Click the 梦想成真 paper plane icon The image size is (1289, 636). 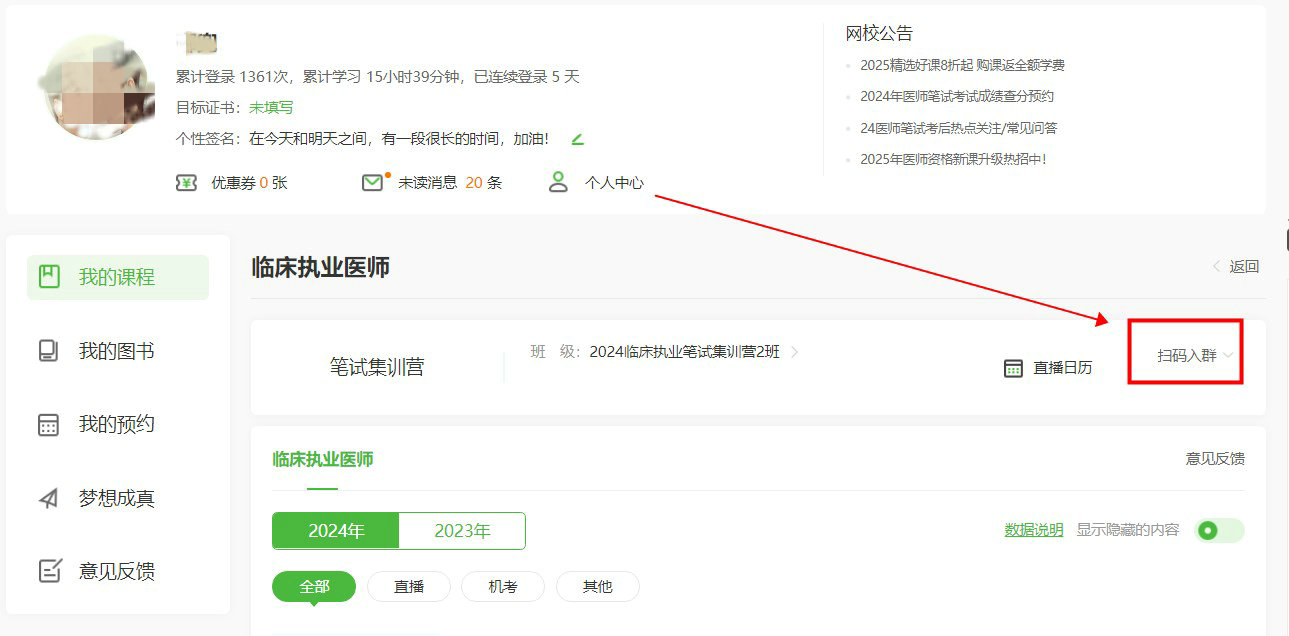(x=48, y=498)
